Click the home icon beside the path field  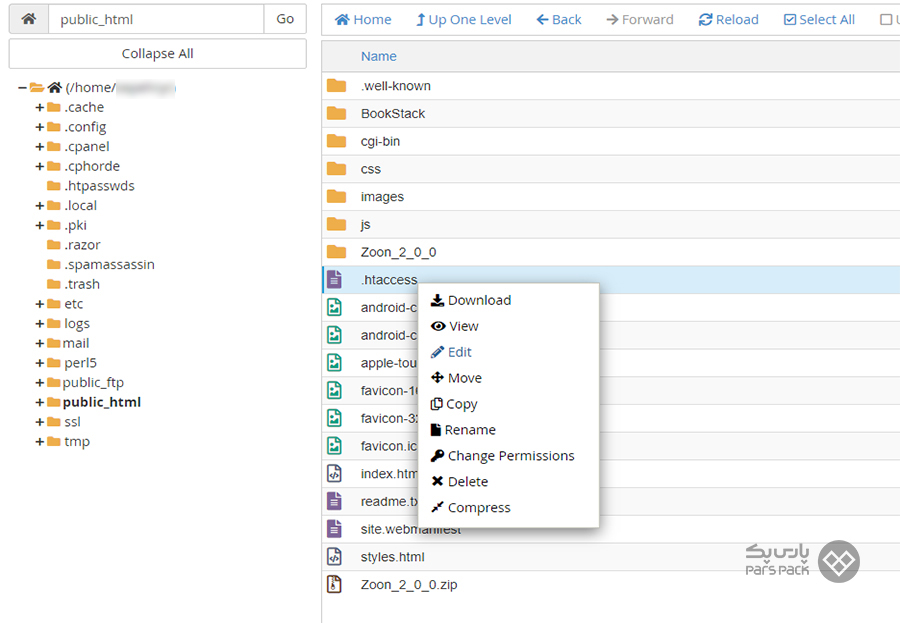pyautogui.click(x=29, y=19)
